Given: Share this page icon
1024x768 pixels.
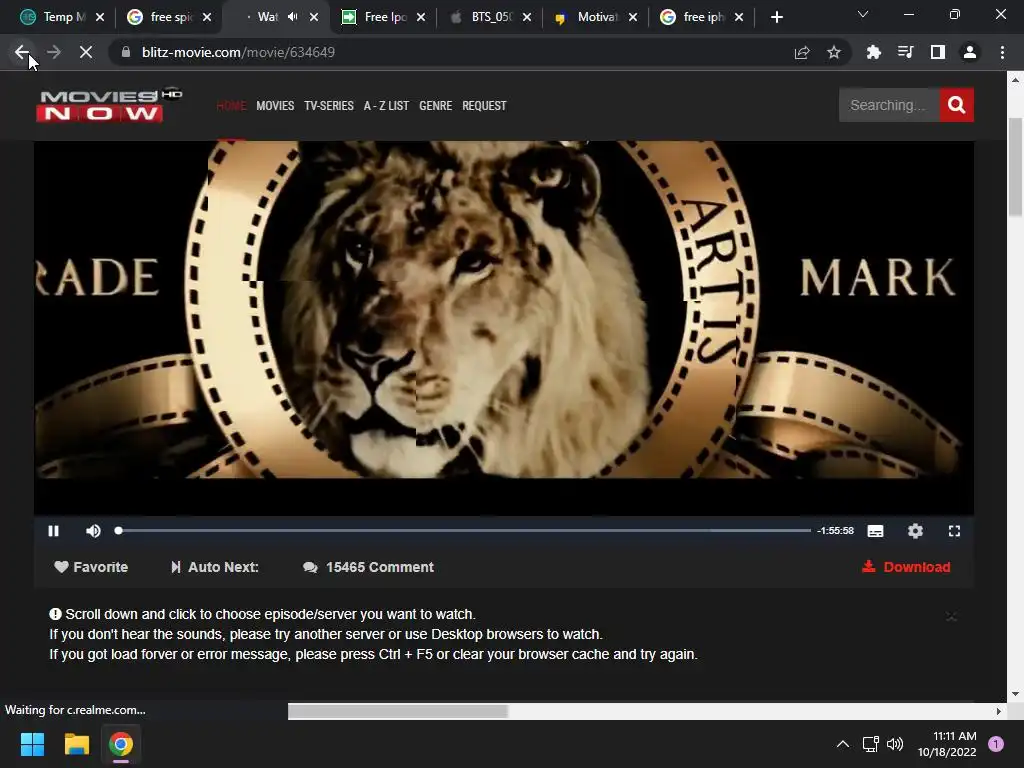Looking at the screenshot, I should 802,52.
